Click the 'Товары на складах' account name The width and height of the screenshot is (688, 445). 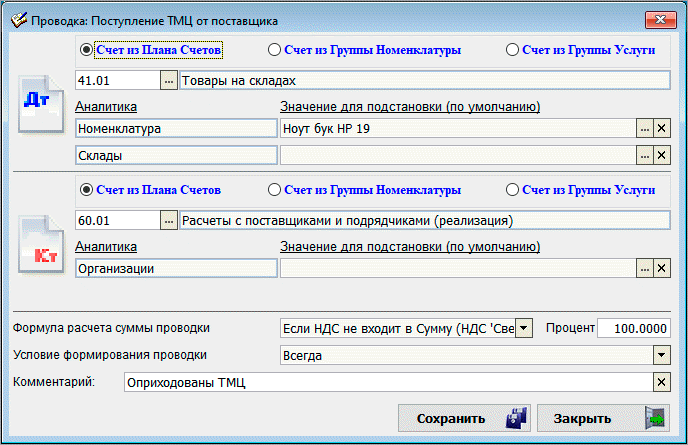425,80
